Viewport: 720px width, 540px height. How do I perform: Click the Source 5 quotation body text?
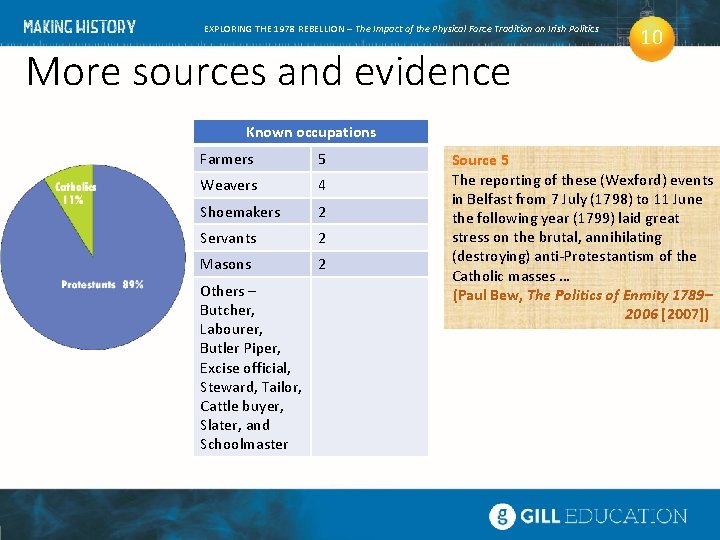(x=582, y=228)
